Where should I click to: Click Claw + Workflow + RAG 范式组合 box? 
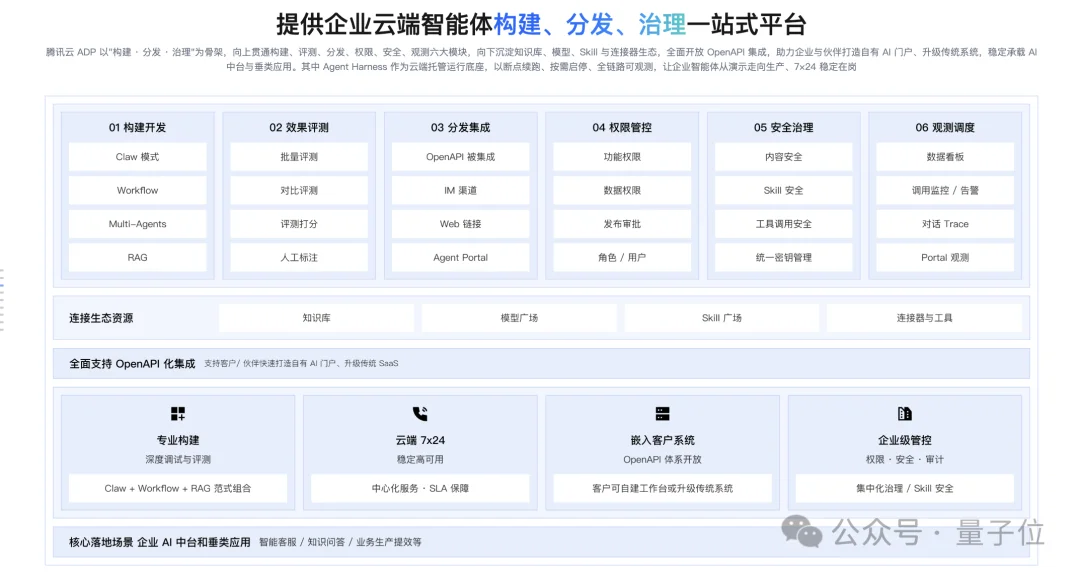tap(178, 488)
